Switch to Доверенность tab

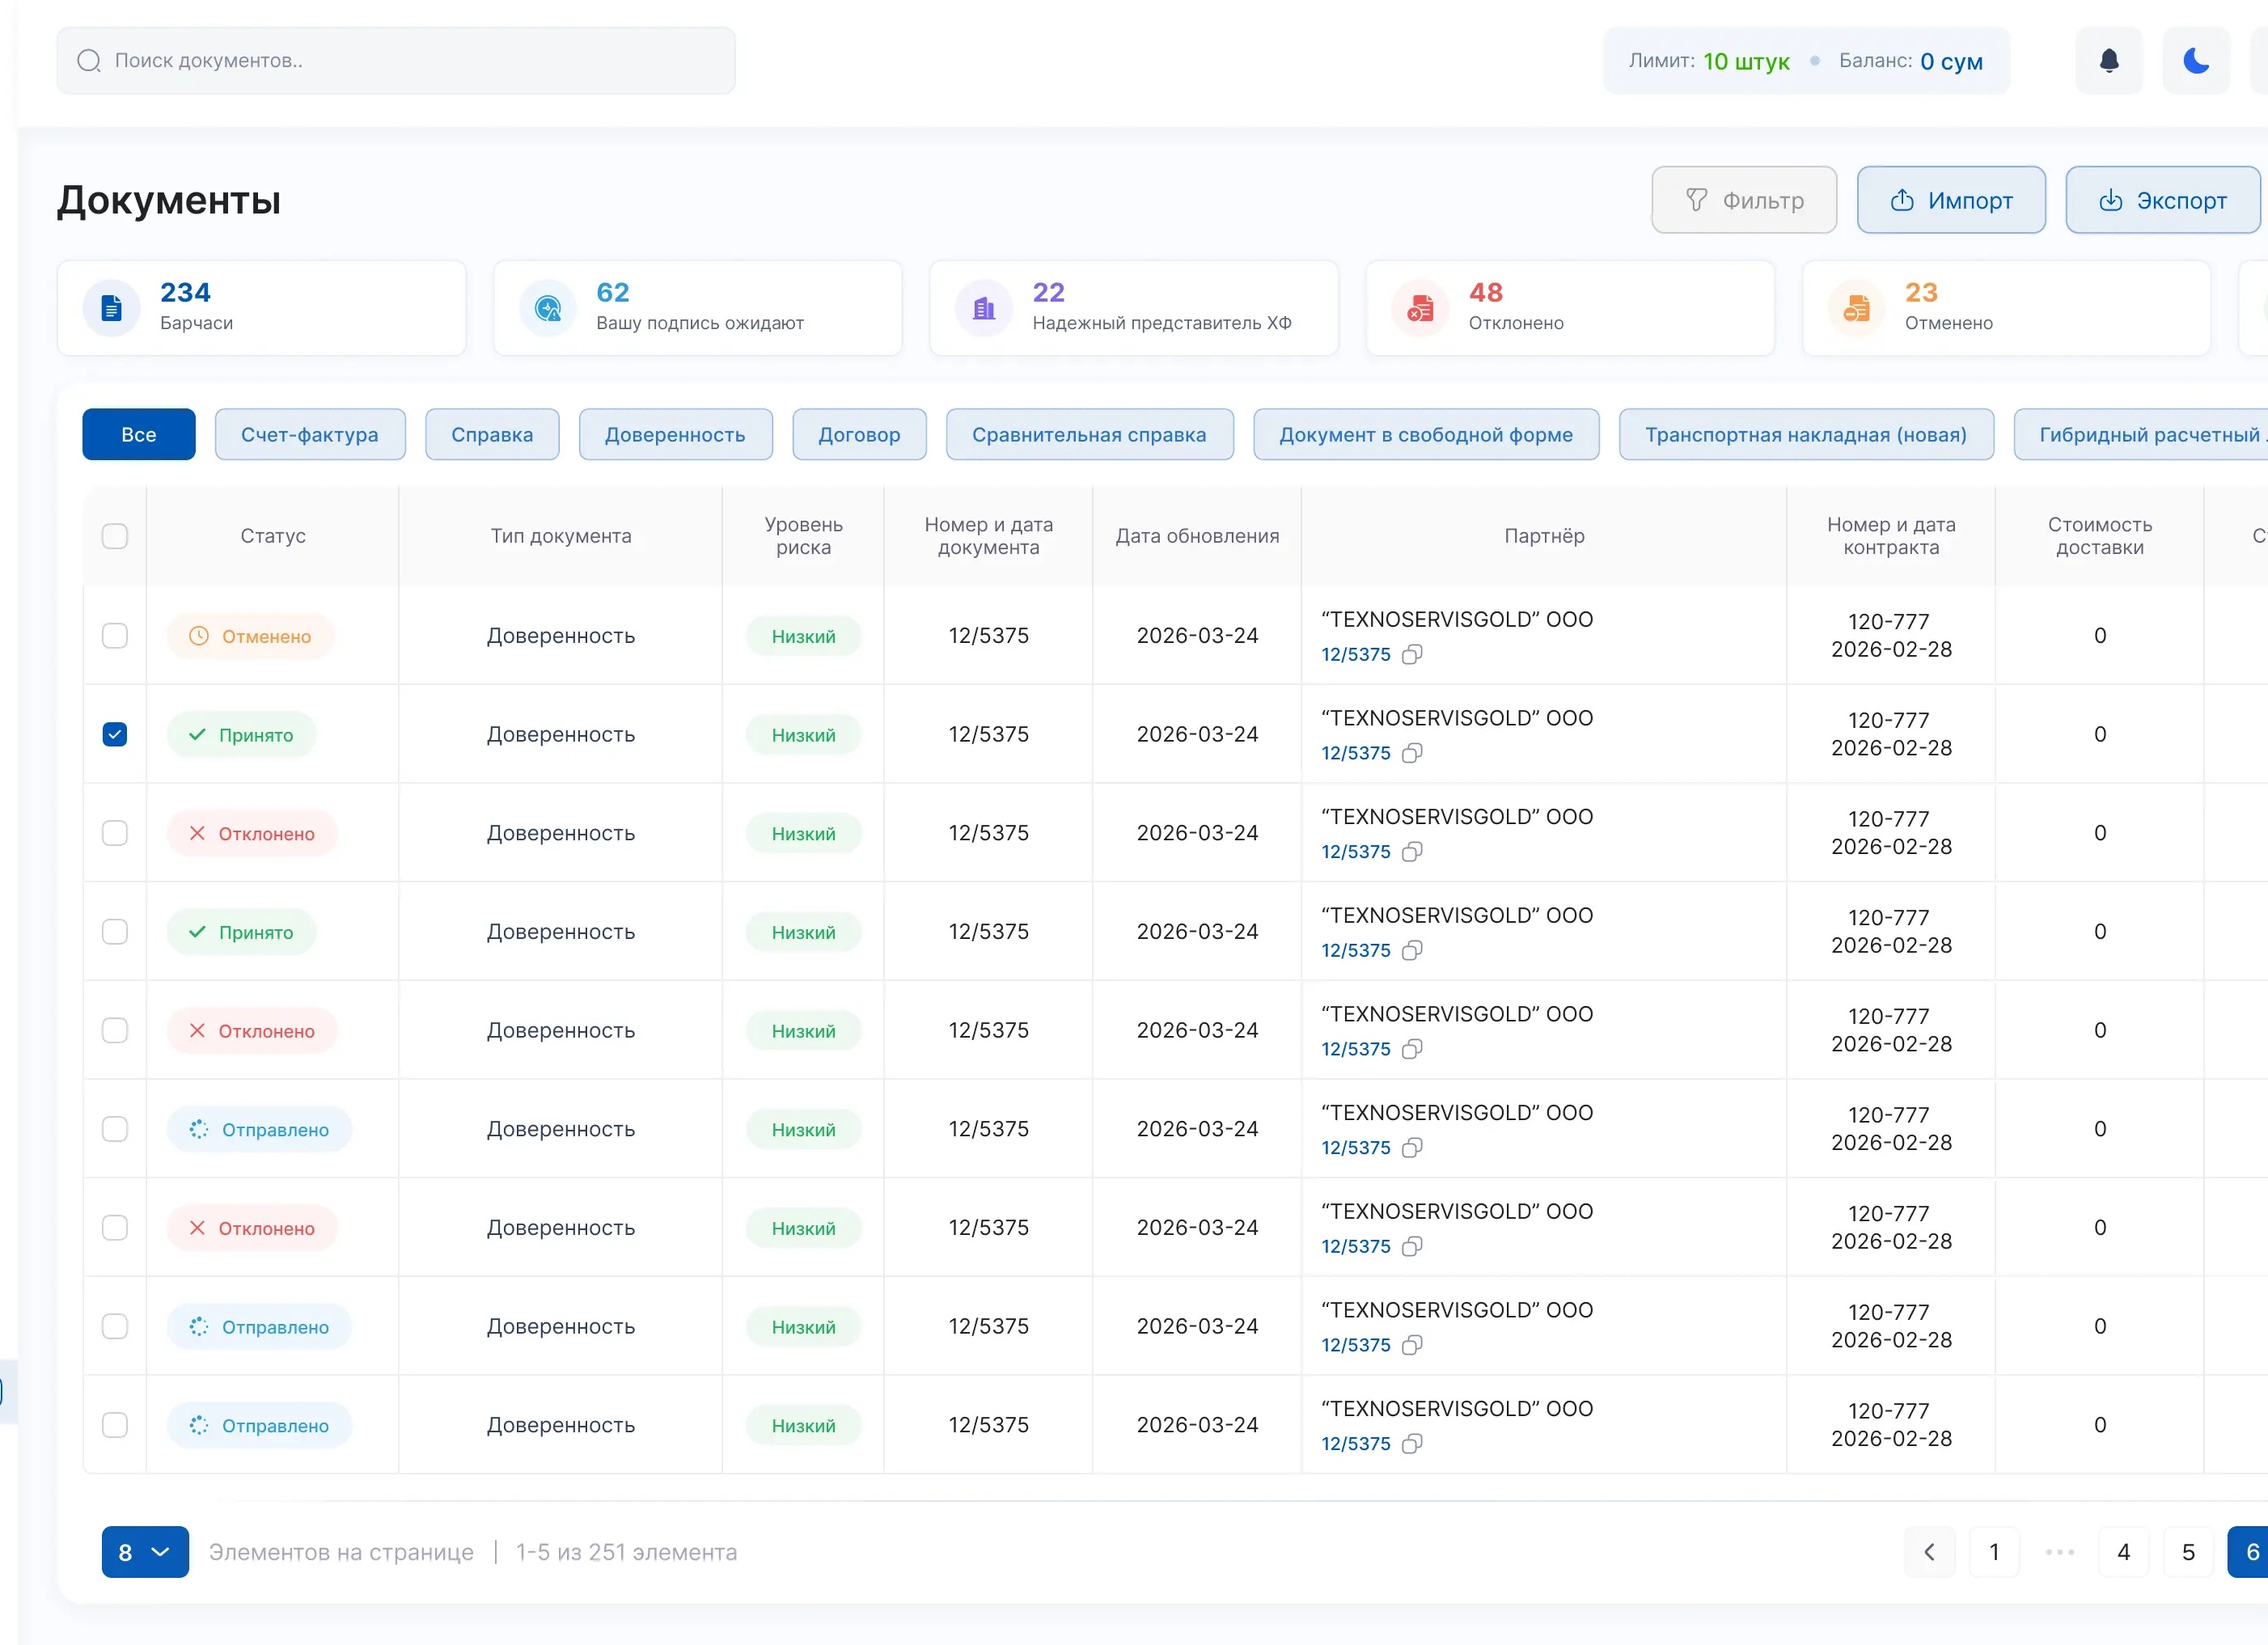point(675,435)
